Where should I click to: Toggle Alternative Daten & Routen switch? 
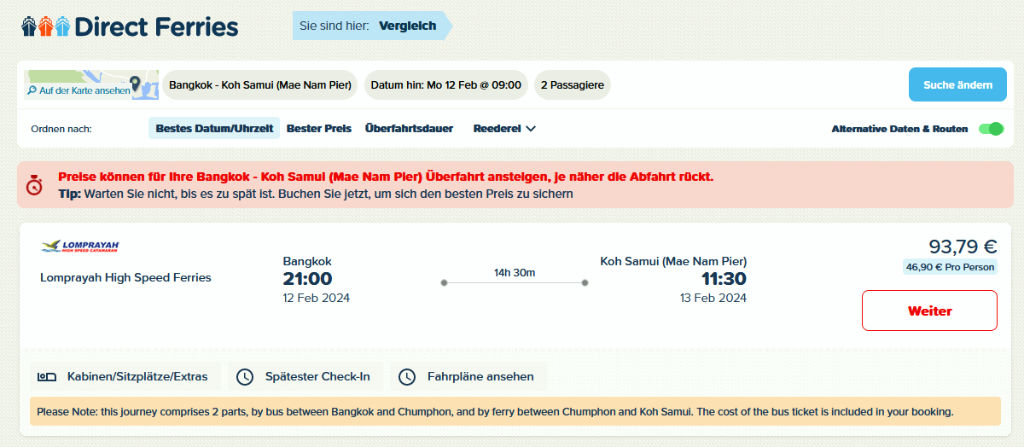pyautogui.click(x=990, y=128)
